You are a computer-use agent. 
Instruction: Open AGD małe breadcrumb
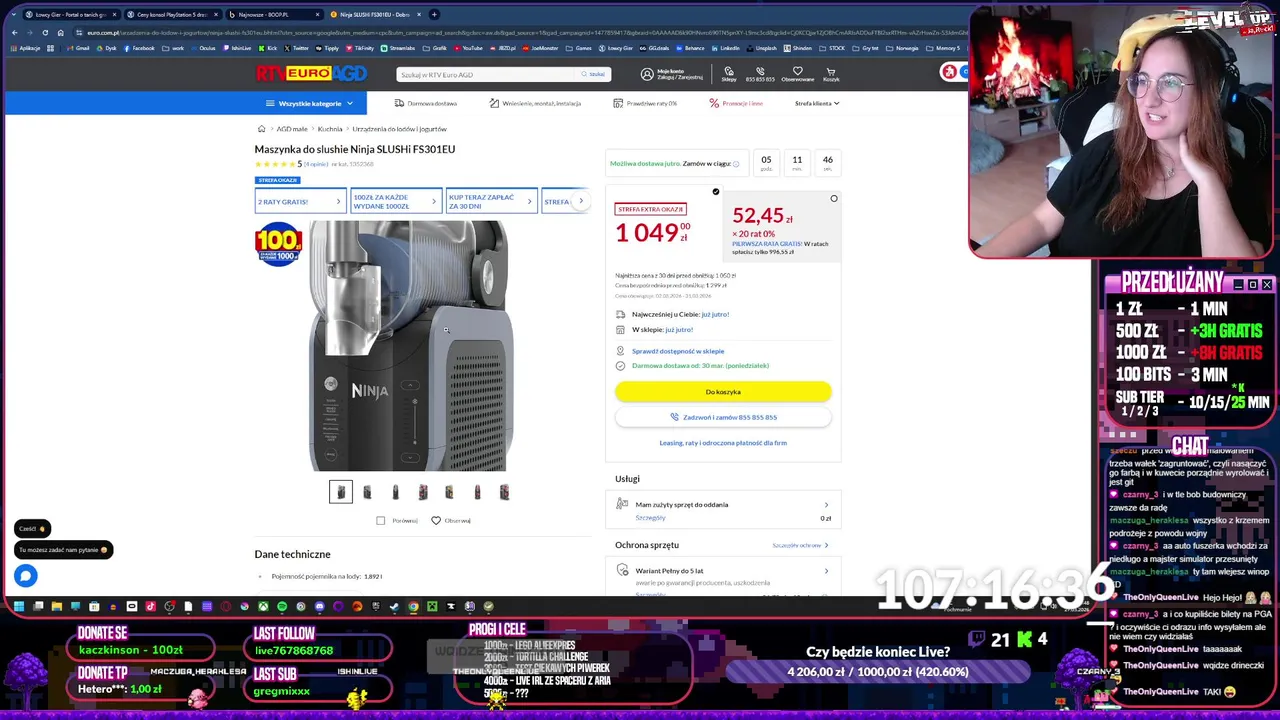[x=292, y=129]
